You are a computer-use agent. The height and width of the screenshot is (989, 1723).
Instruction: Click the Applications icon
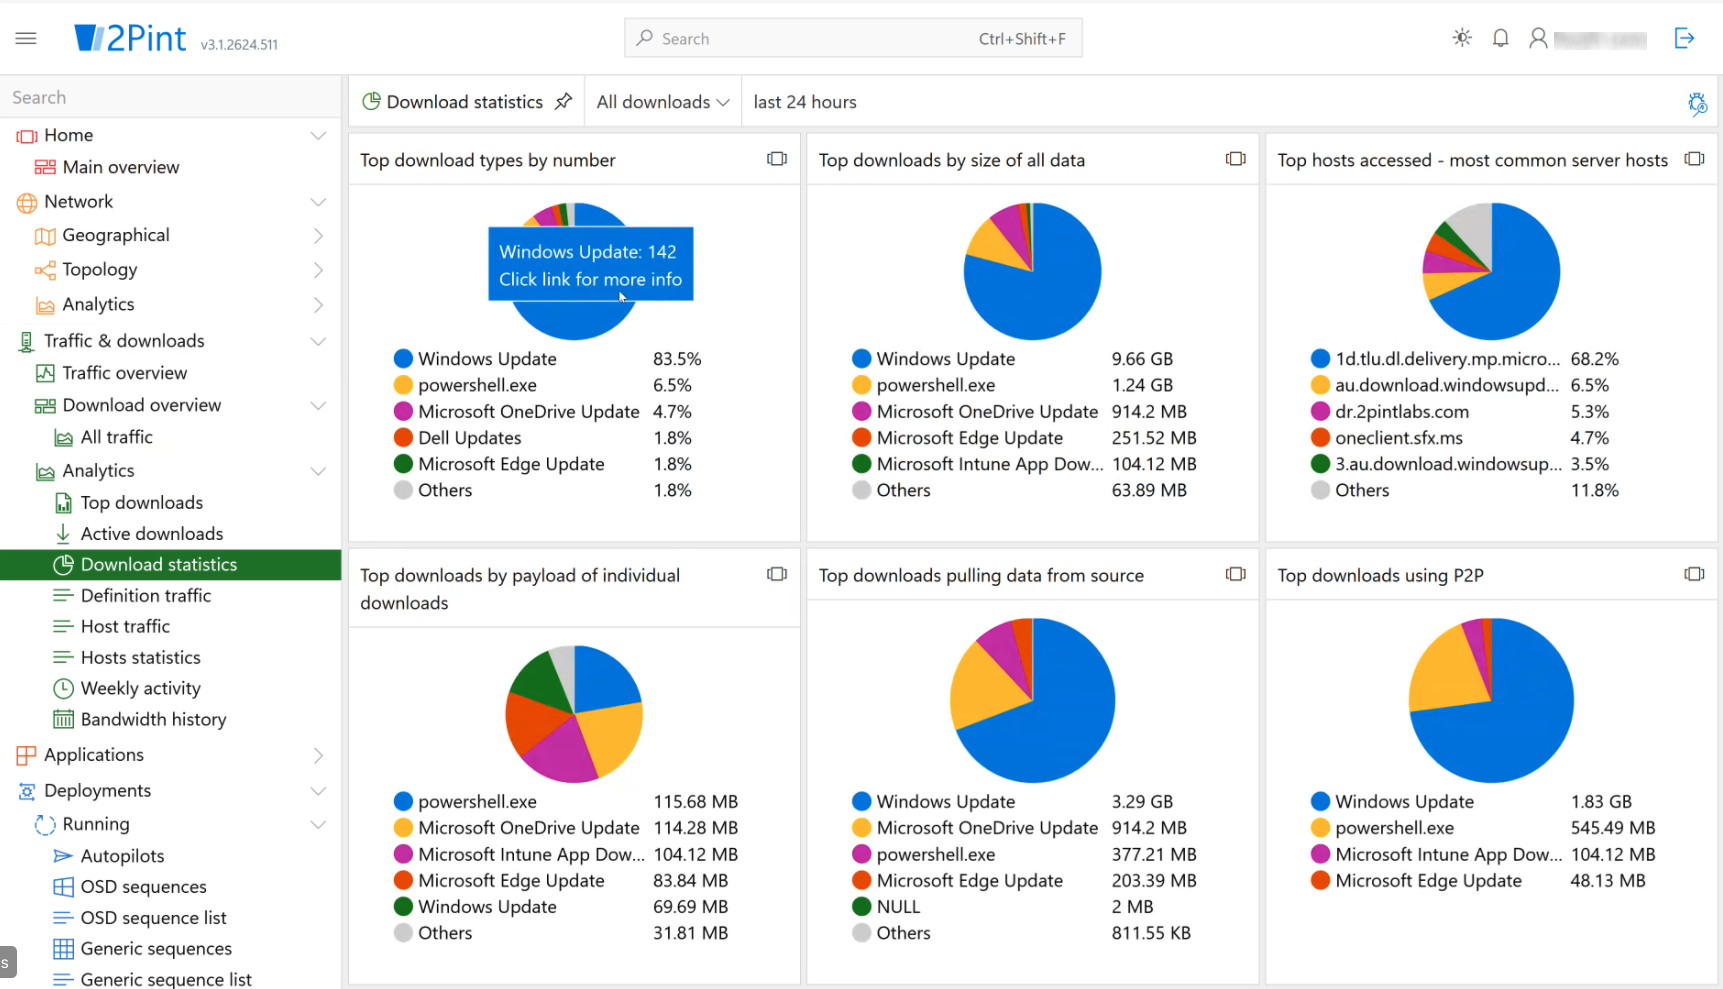[27, 755]
